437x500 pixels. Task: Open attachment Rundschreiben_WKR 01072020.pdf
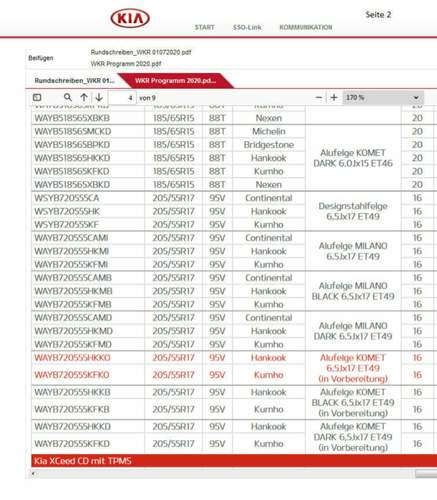tap(141, 52)
